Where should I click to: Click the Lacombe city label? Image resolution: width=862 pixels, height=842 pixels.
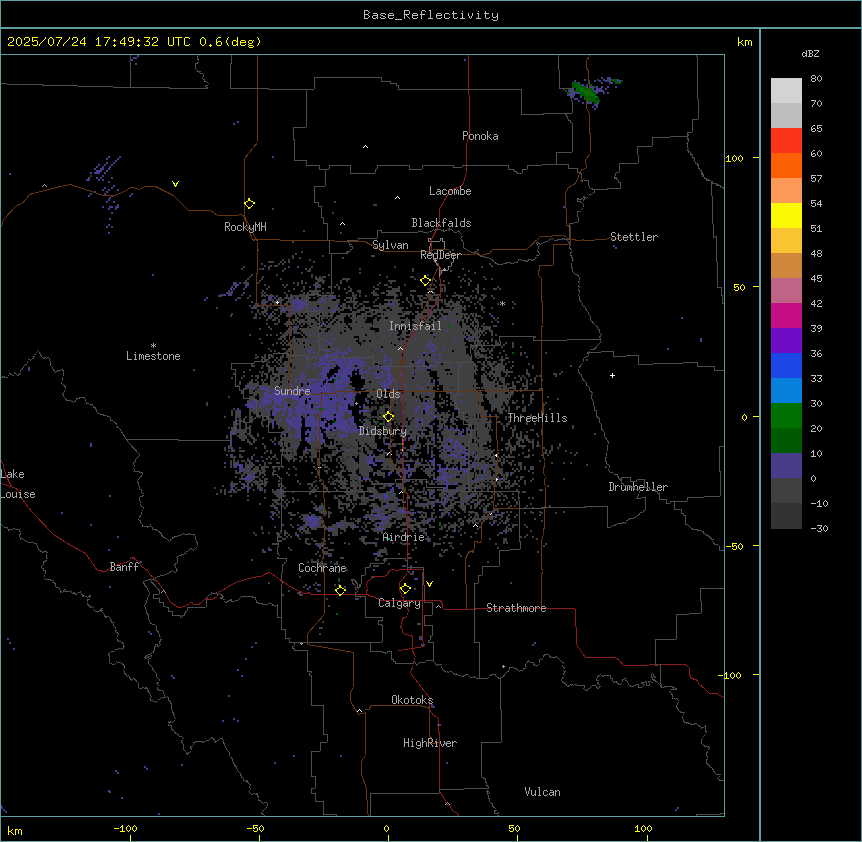[450, 191]
